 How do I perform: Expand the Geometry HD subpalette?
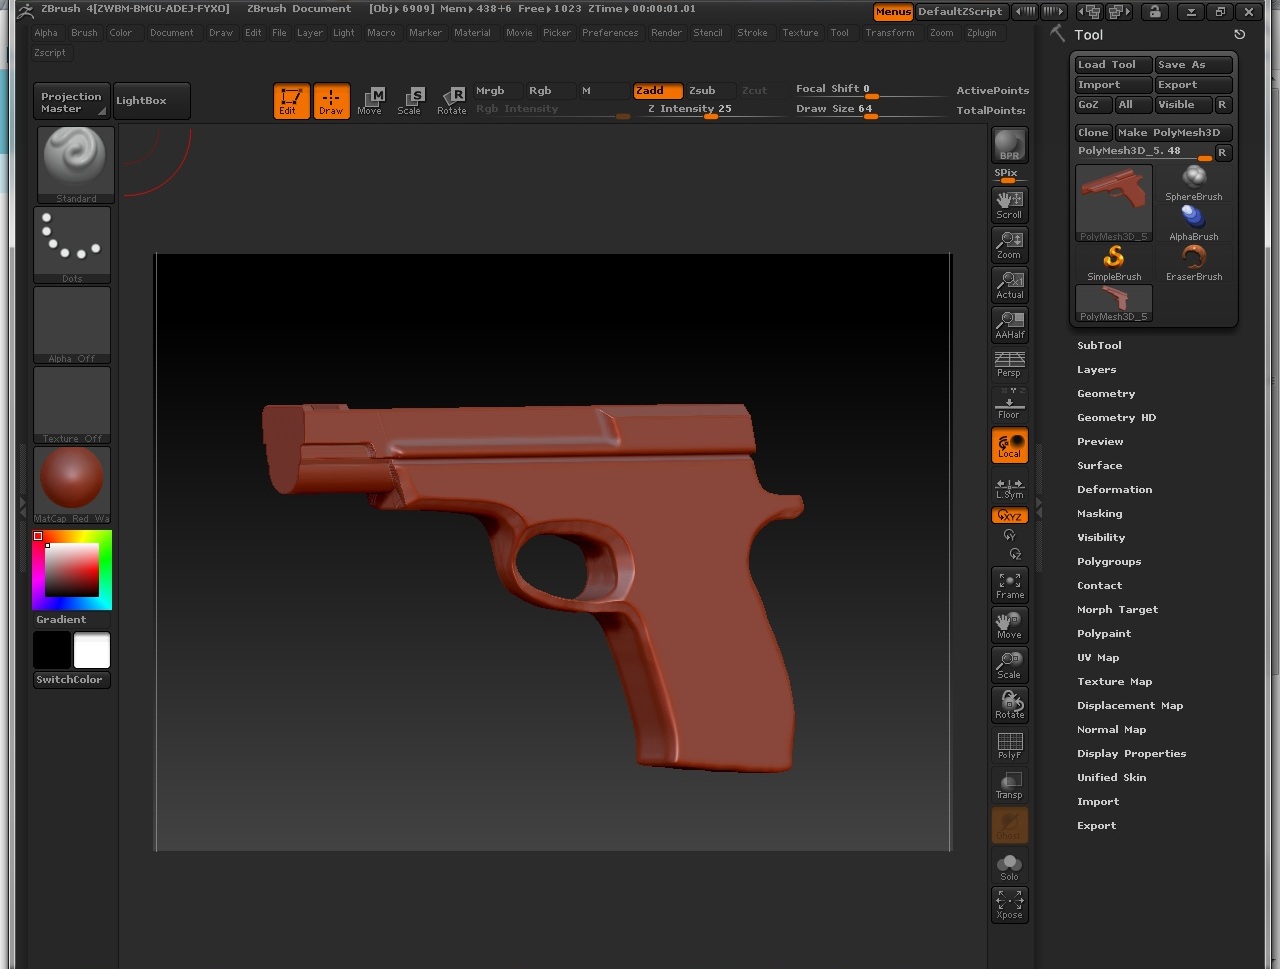tap(1116, 417)
